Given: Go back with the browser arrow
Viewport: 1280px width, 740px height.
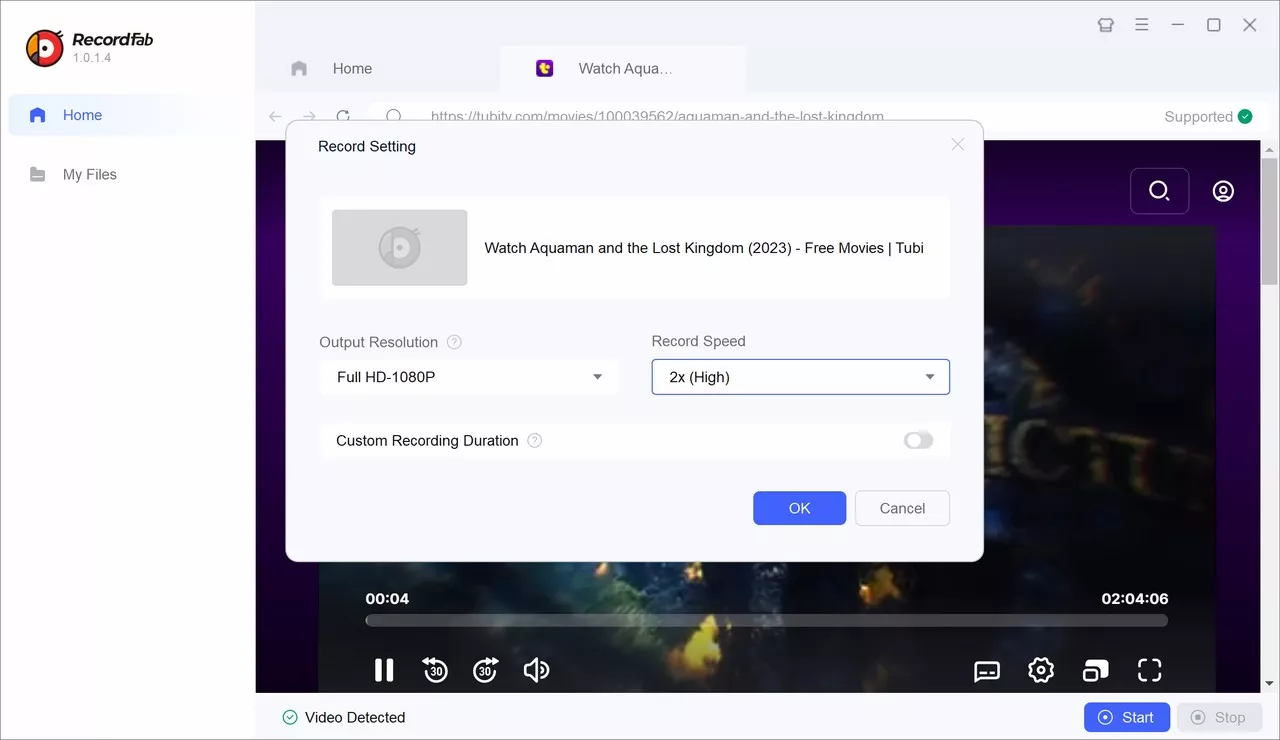Looking at the screenshot, I should coord(276,116).
